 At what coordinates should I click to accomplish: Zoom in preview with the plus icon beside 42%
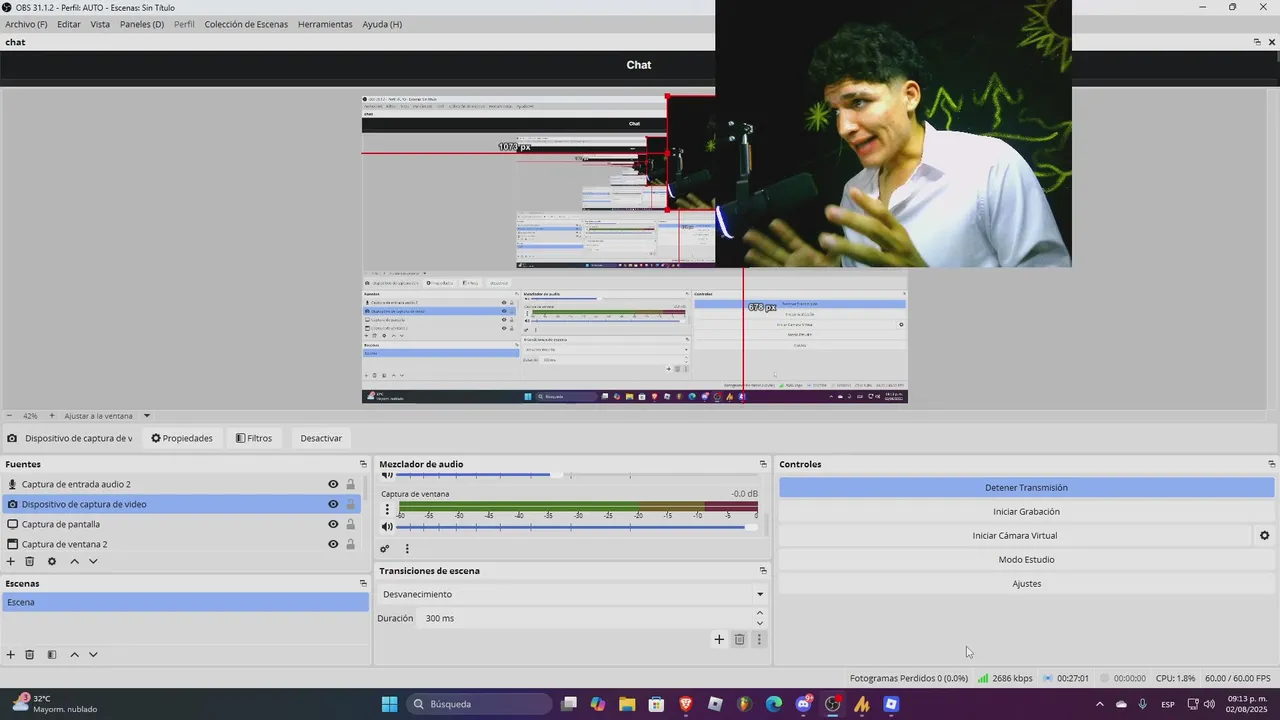[x=52, y=416]
